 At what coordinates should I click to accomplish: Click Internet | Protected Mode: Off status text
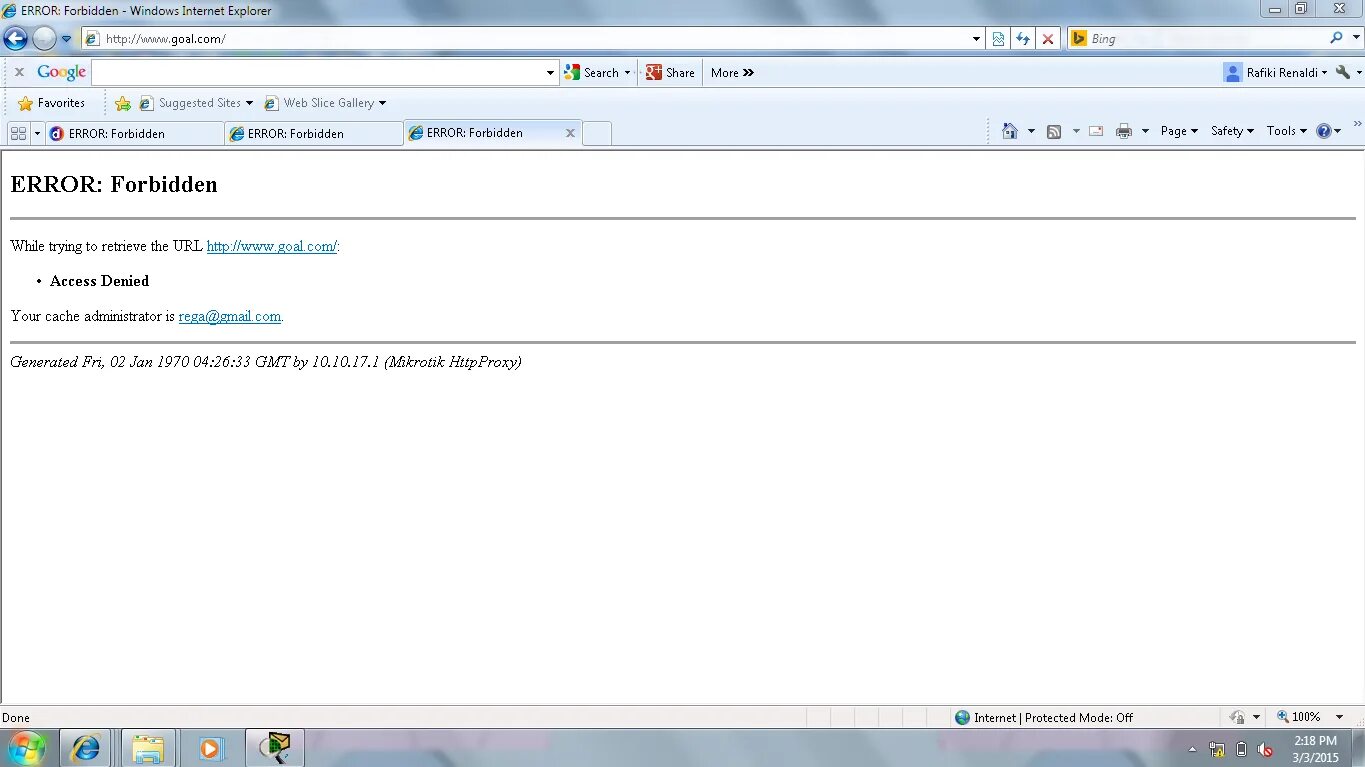[x=1054, y=717]
